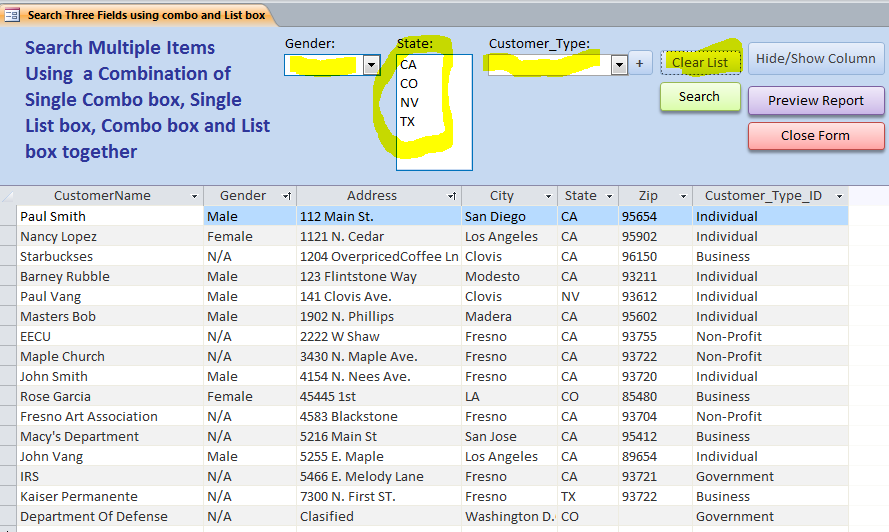The image size is (889, 532).
Task: Click the '123 Flintstone Way' address cell
Action: coord(379,276)
